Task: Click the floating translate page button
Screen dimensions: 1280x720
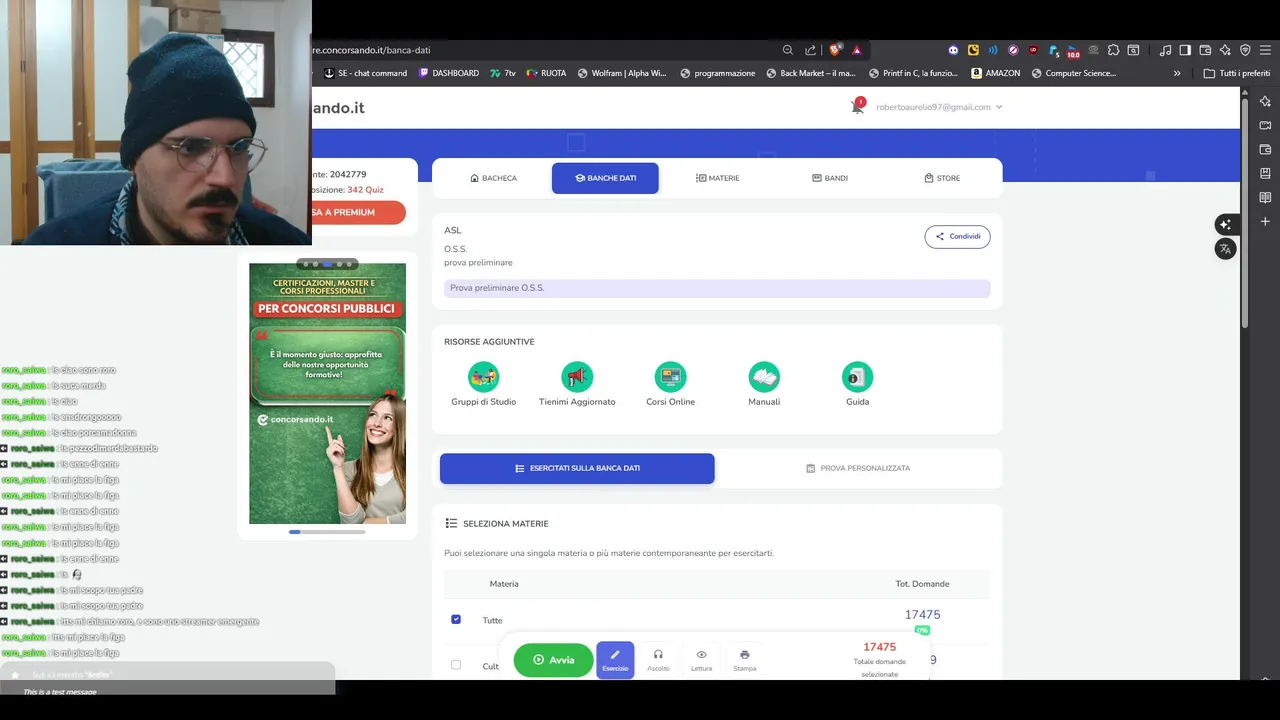Action: click(x=1225, y=249)
